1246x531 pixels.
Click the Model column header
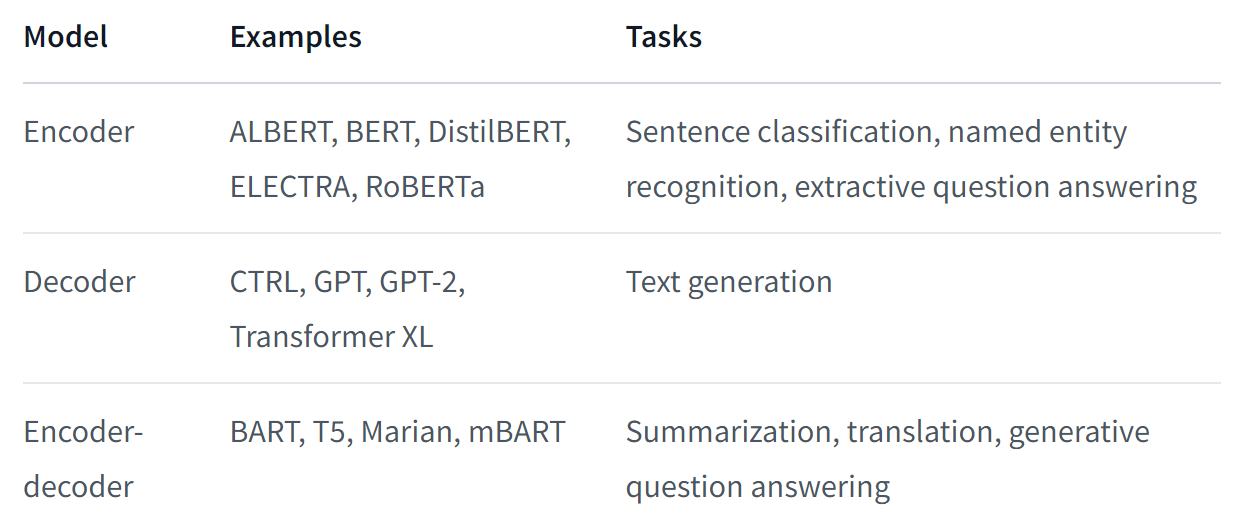pyautogui.click(x=66, y=38)
